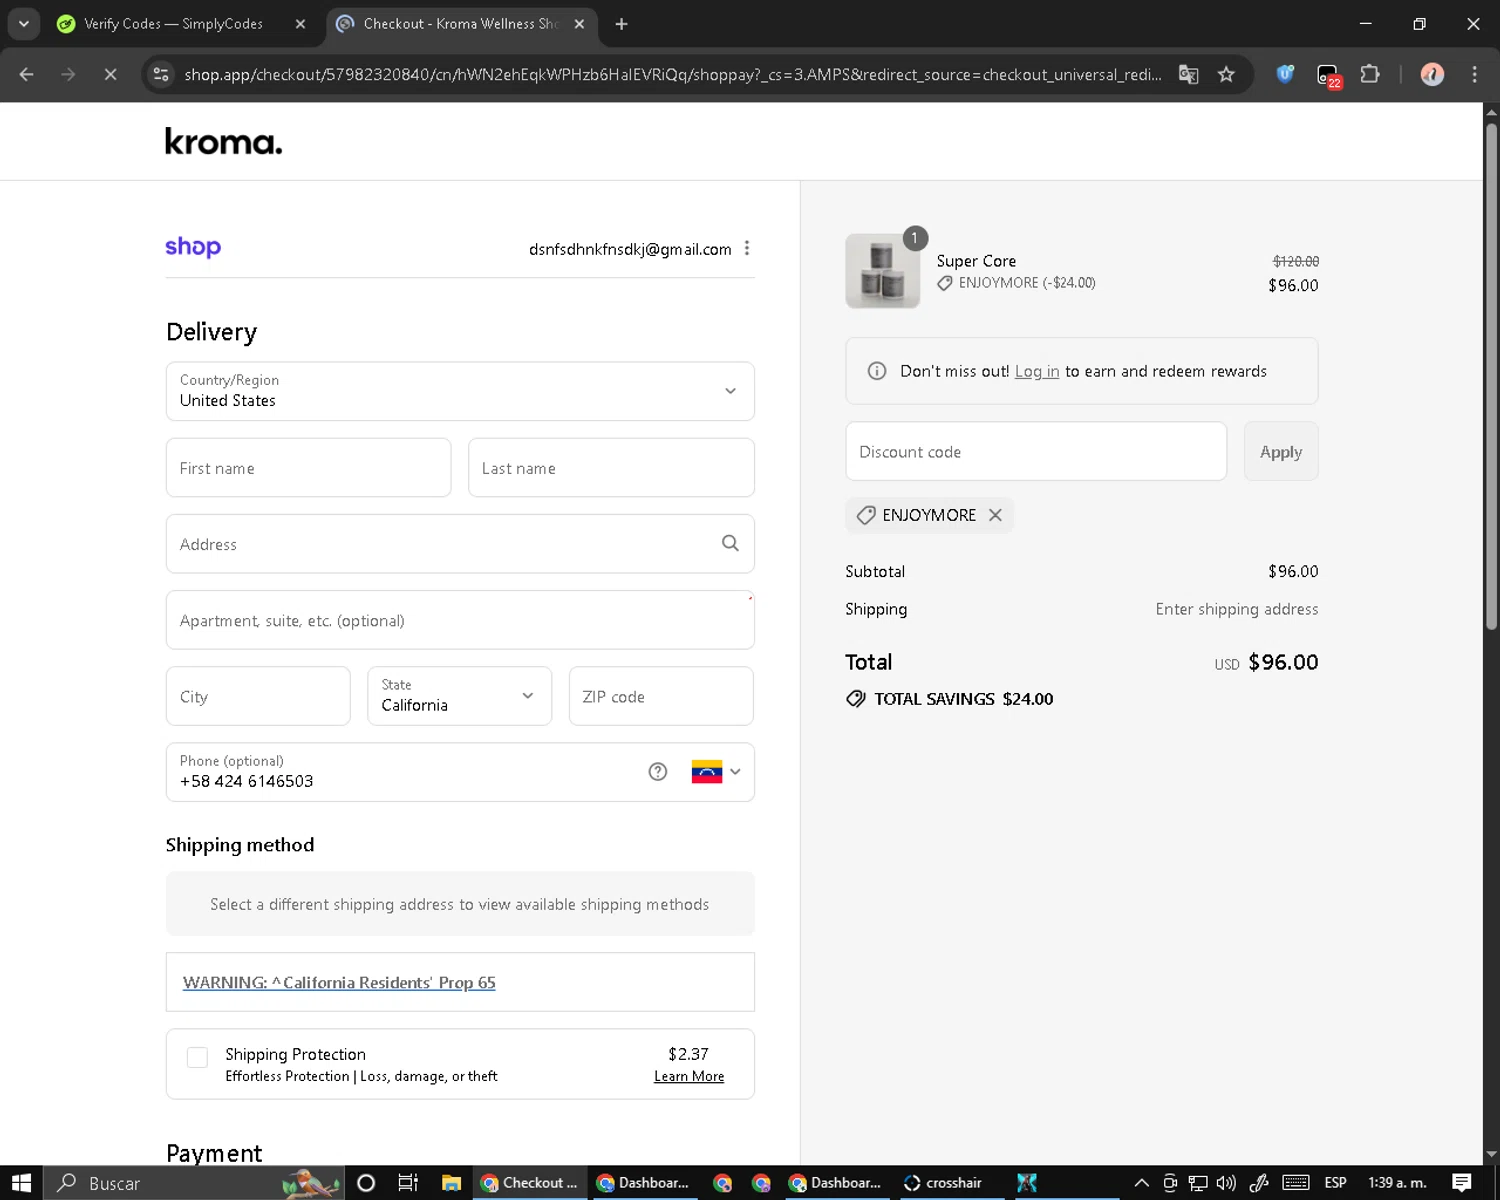This screenshot has width=1500, height=1200.
Task: Click the Buscar taskbar search box
Action: pyautogui.click(x=194, y=1183)
